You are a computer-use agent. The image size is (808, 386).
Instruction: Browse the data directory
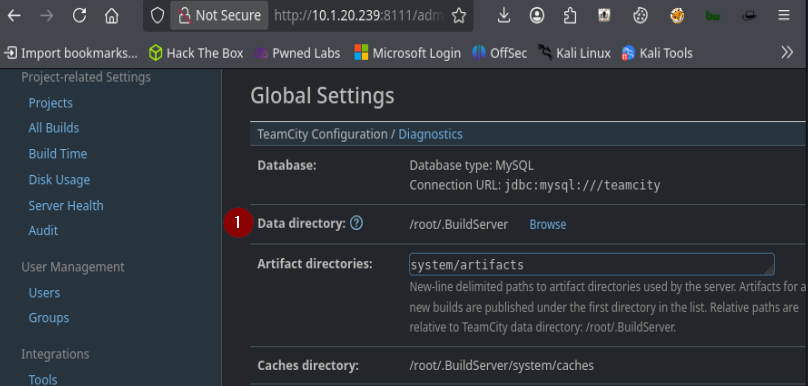548,225
